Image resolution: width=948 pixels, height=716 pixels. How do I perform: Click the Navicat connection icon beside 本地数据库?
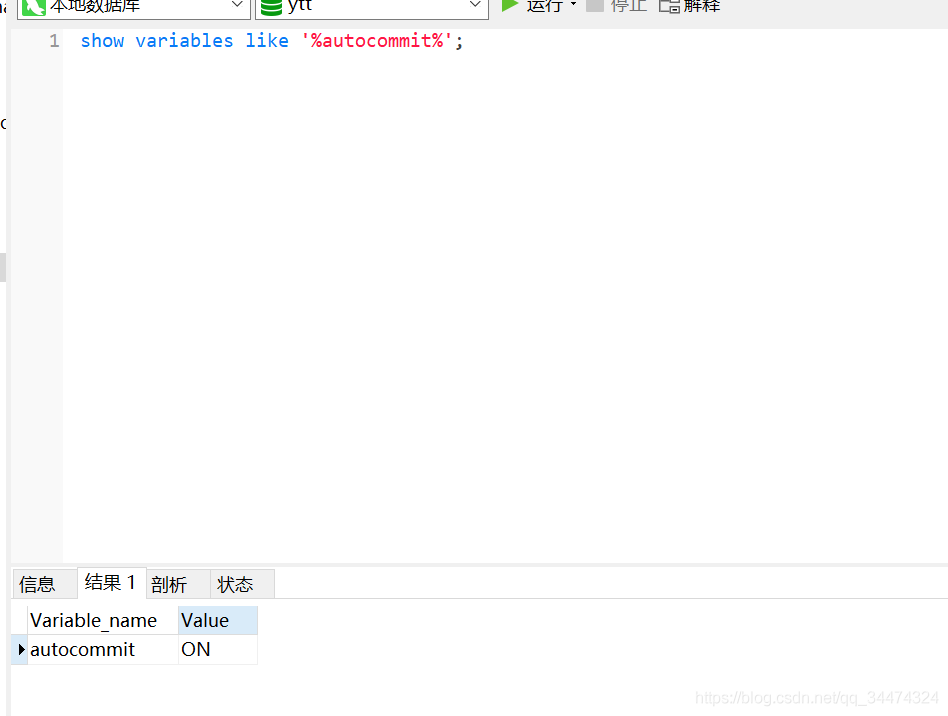[x=34, y=8]
